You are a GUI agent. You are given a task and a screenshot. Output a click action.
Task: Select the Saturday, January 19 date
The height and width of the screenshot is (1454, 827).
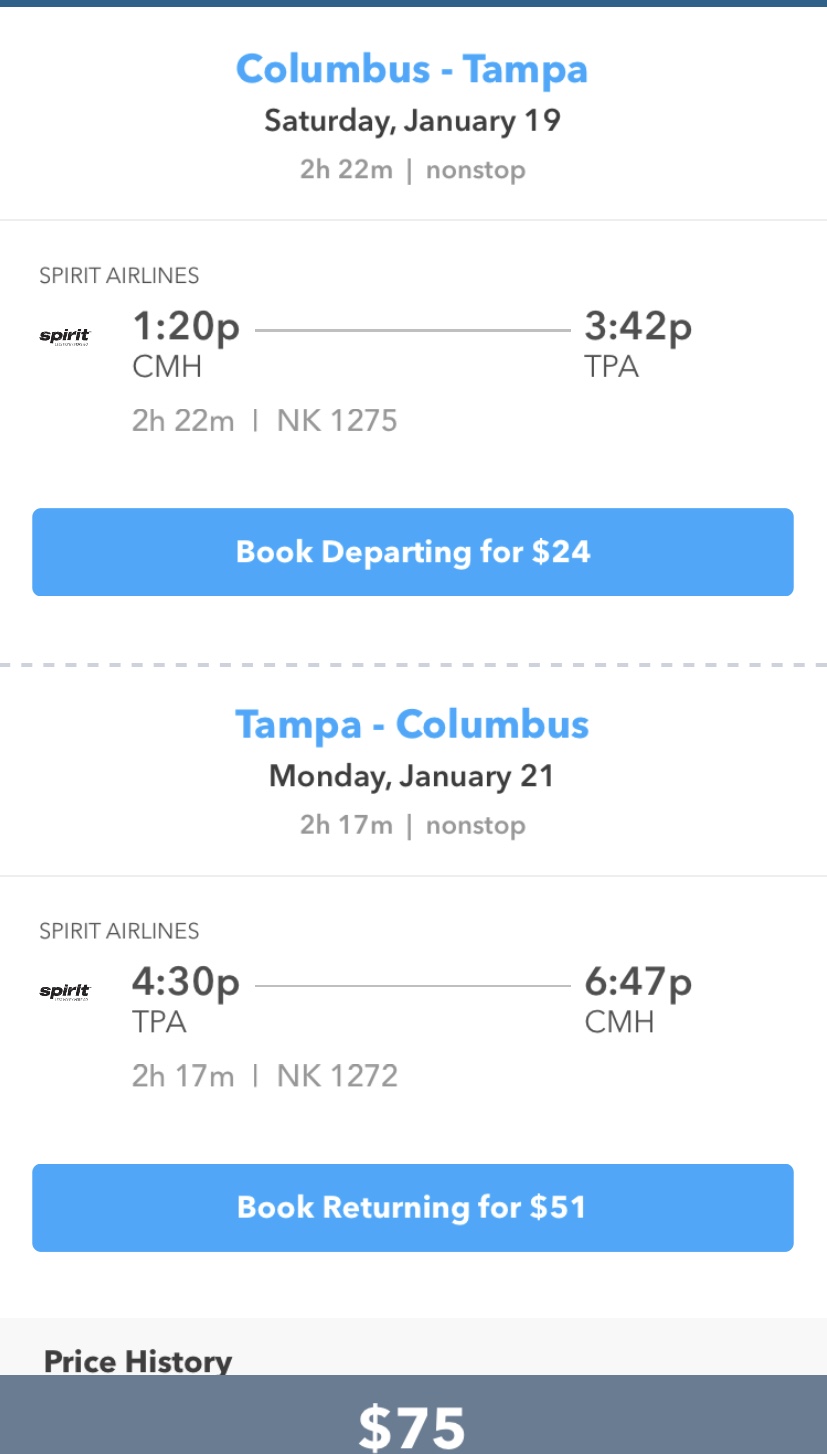pyautogui.click(x=412, y=121)
